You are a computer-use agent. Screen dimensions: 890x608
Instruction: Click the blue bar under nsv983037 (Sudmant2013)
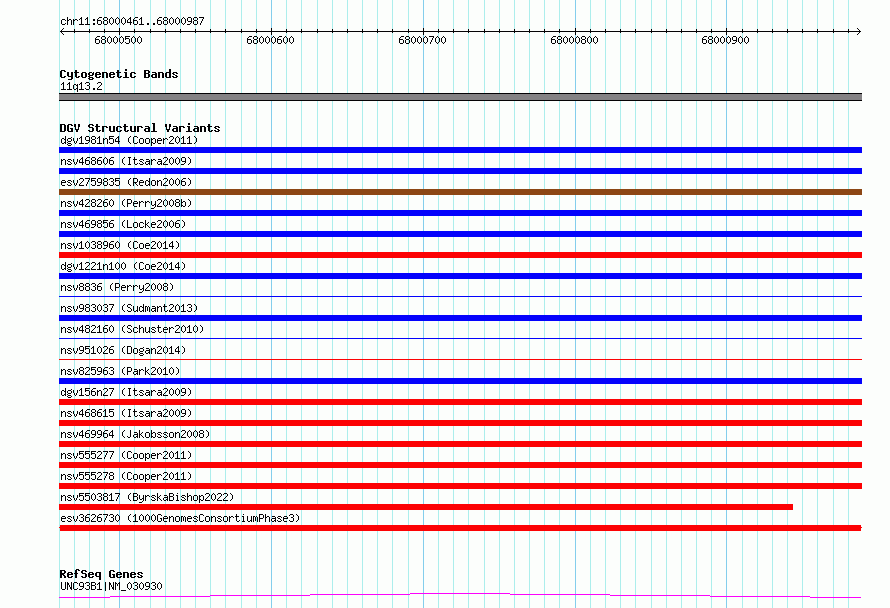coord(460,318)
